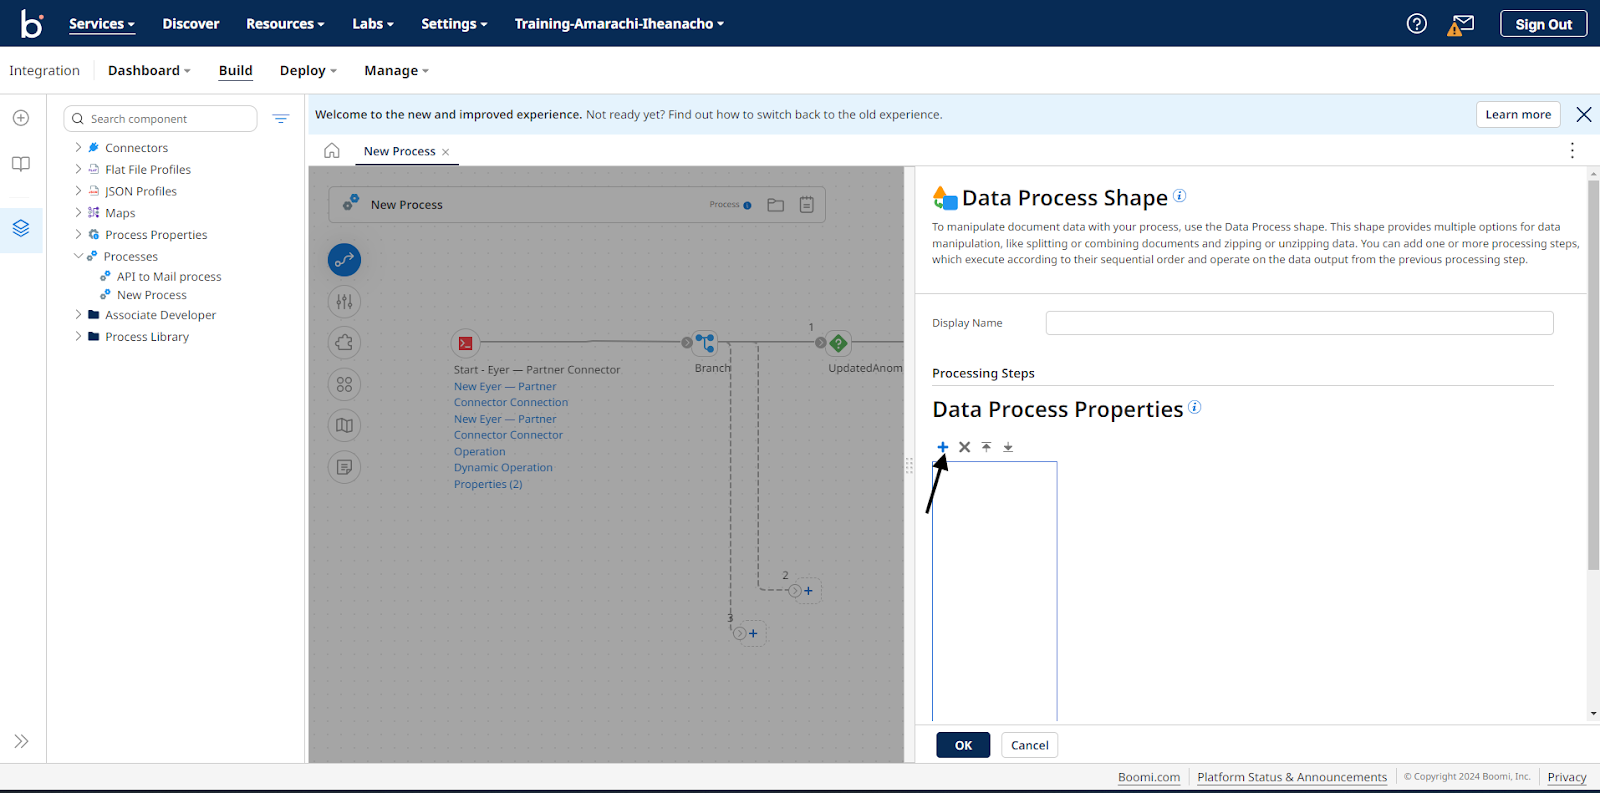Open the Resources dropdown
Viewport: 1600px width, 793px height.
tap(285, 24)
